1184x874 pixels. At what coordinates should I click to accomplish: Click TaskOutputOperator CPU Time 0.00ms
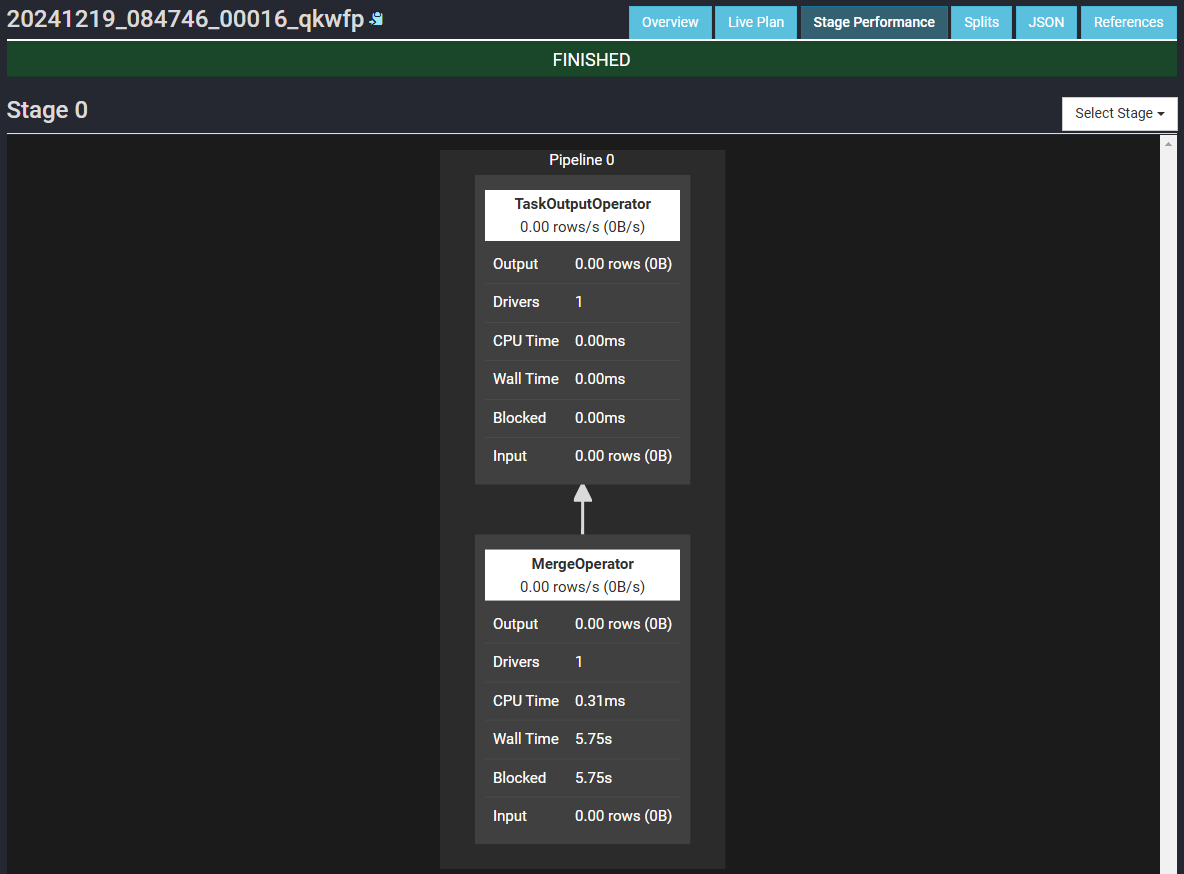click(600, 341)
